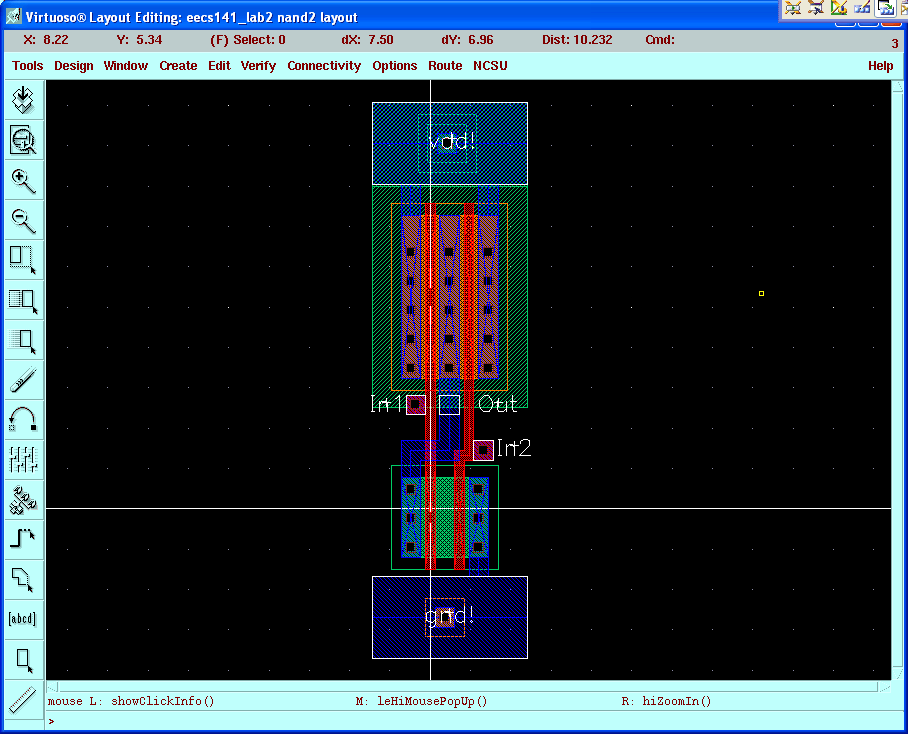The width and height of the screenshot is (908, 734).
Task: Pick the Ruler tool icon
Action: point(23,699)
